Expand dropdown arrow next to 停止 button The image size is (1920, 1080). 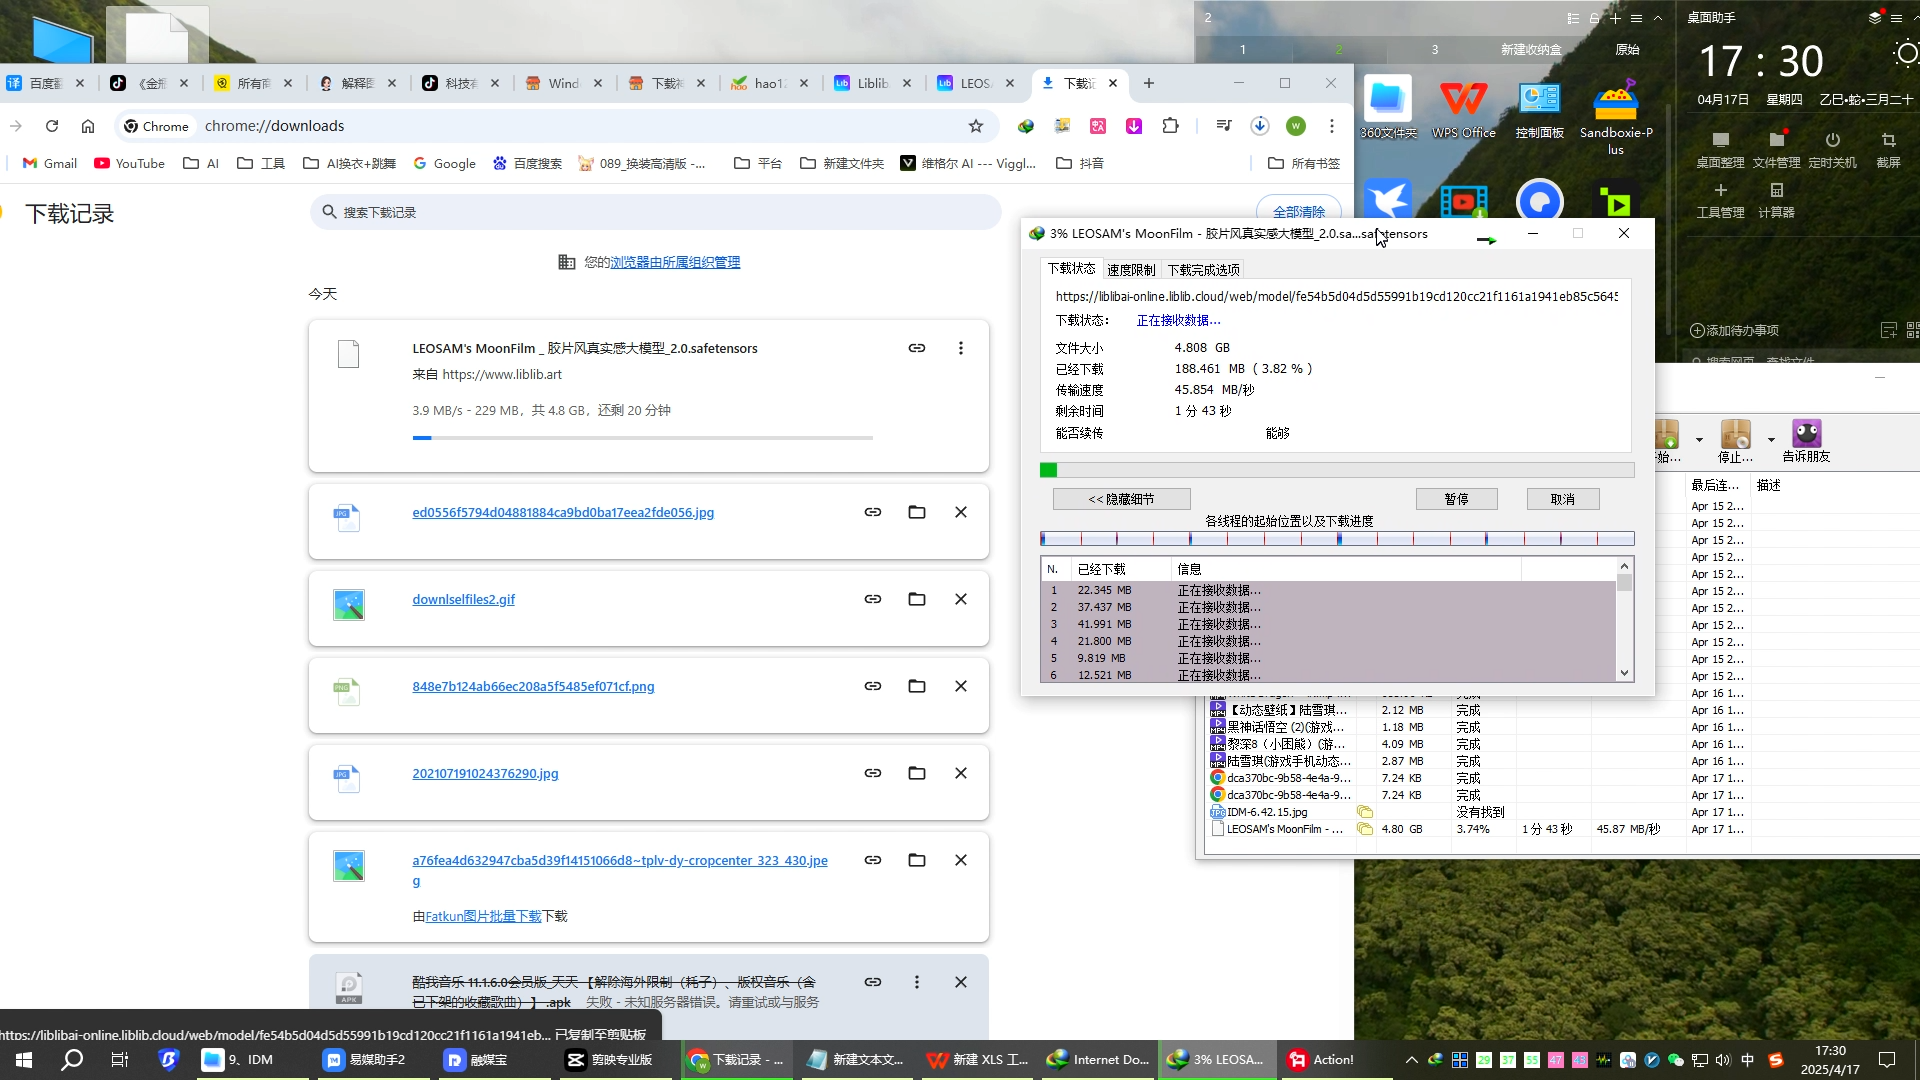point(1771,440)
